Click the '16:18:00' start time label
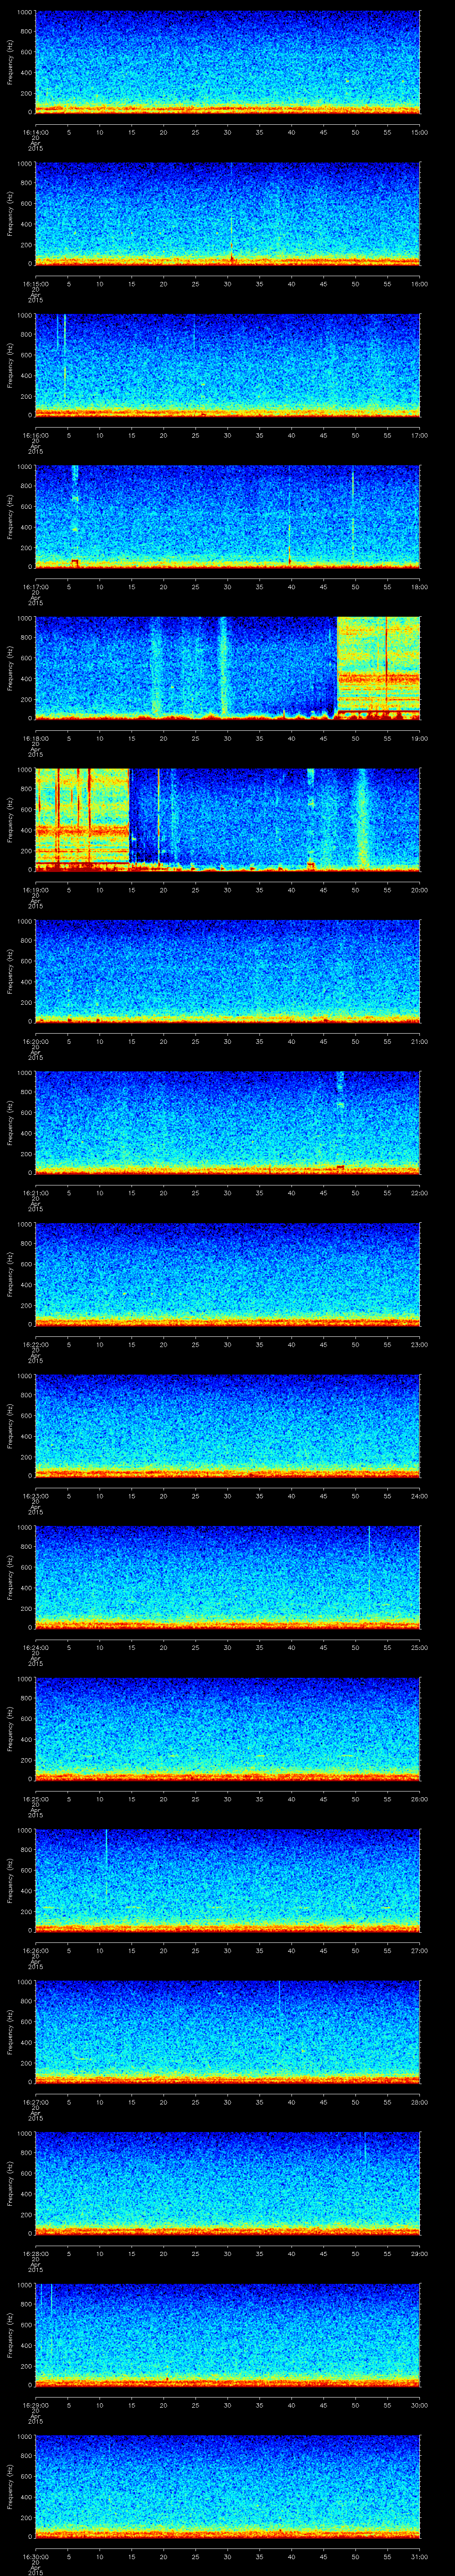This screenshot has width=455, height=2576. coord(35,738)
